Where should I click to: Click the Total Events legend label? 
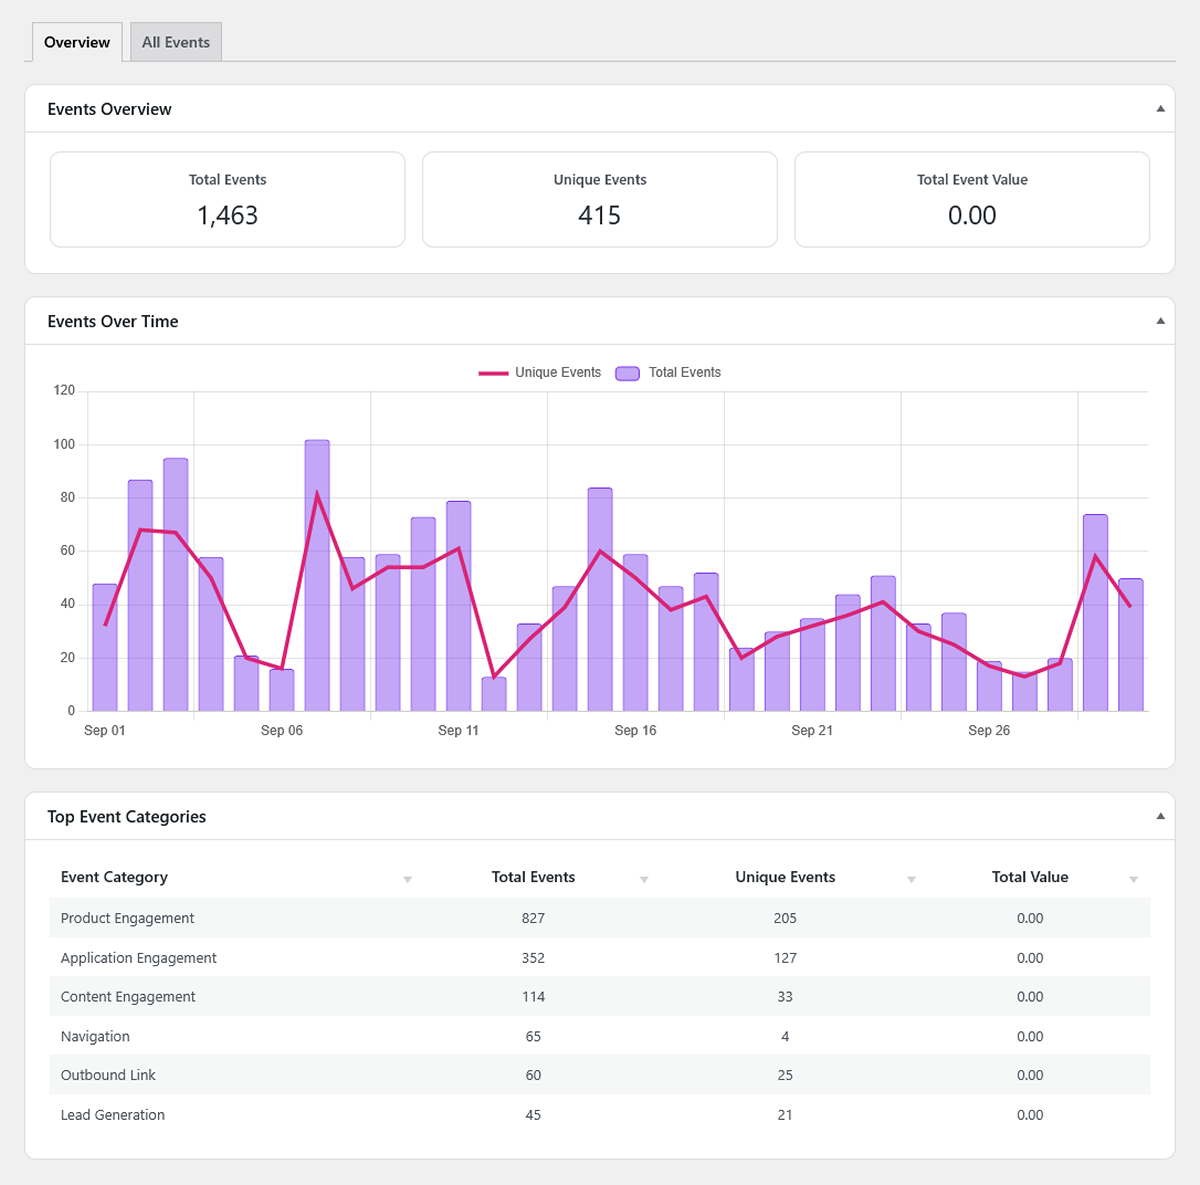tap(685, 372)
